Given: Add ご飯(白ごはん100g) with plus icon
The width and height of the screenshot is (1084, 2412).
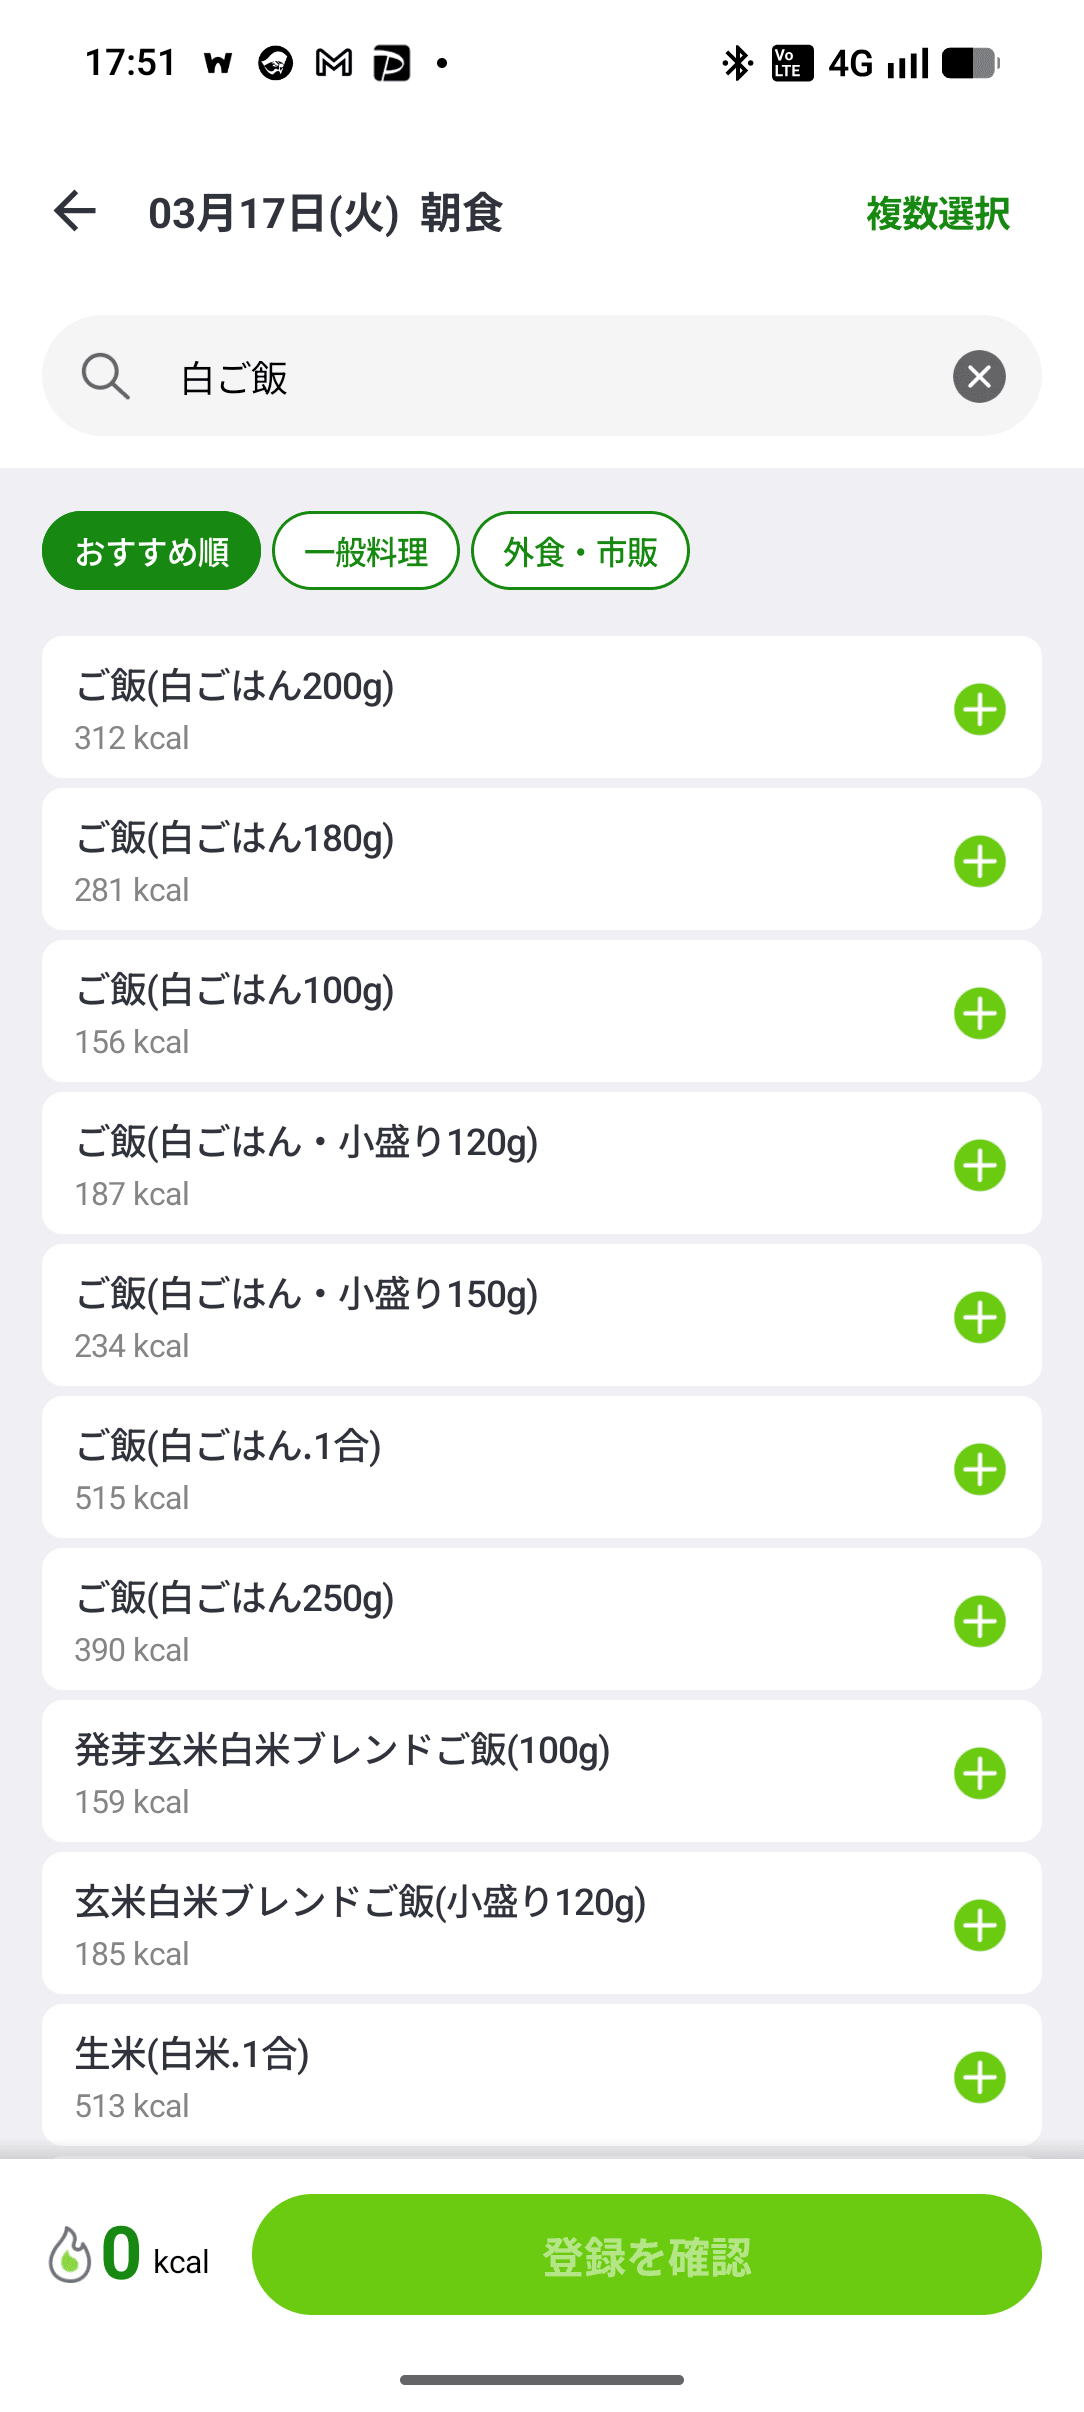Looking at the screenshot, I should (x=979, y=1014).
